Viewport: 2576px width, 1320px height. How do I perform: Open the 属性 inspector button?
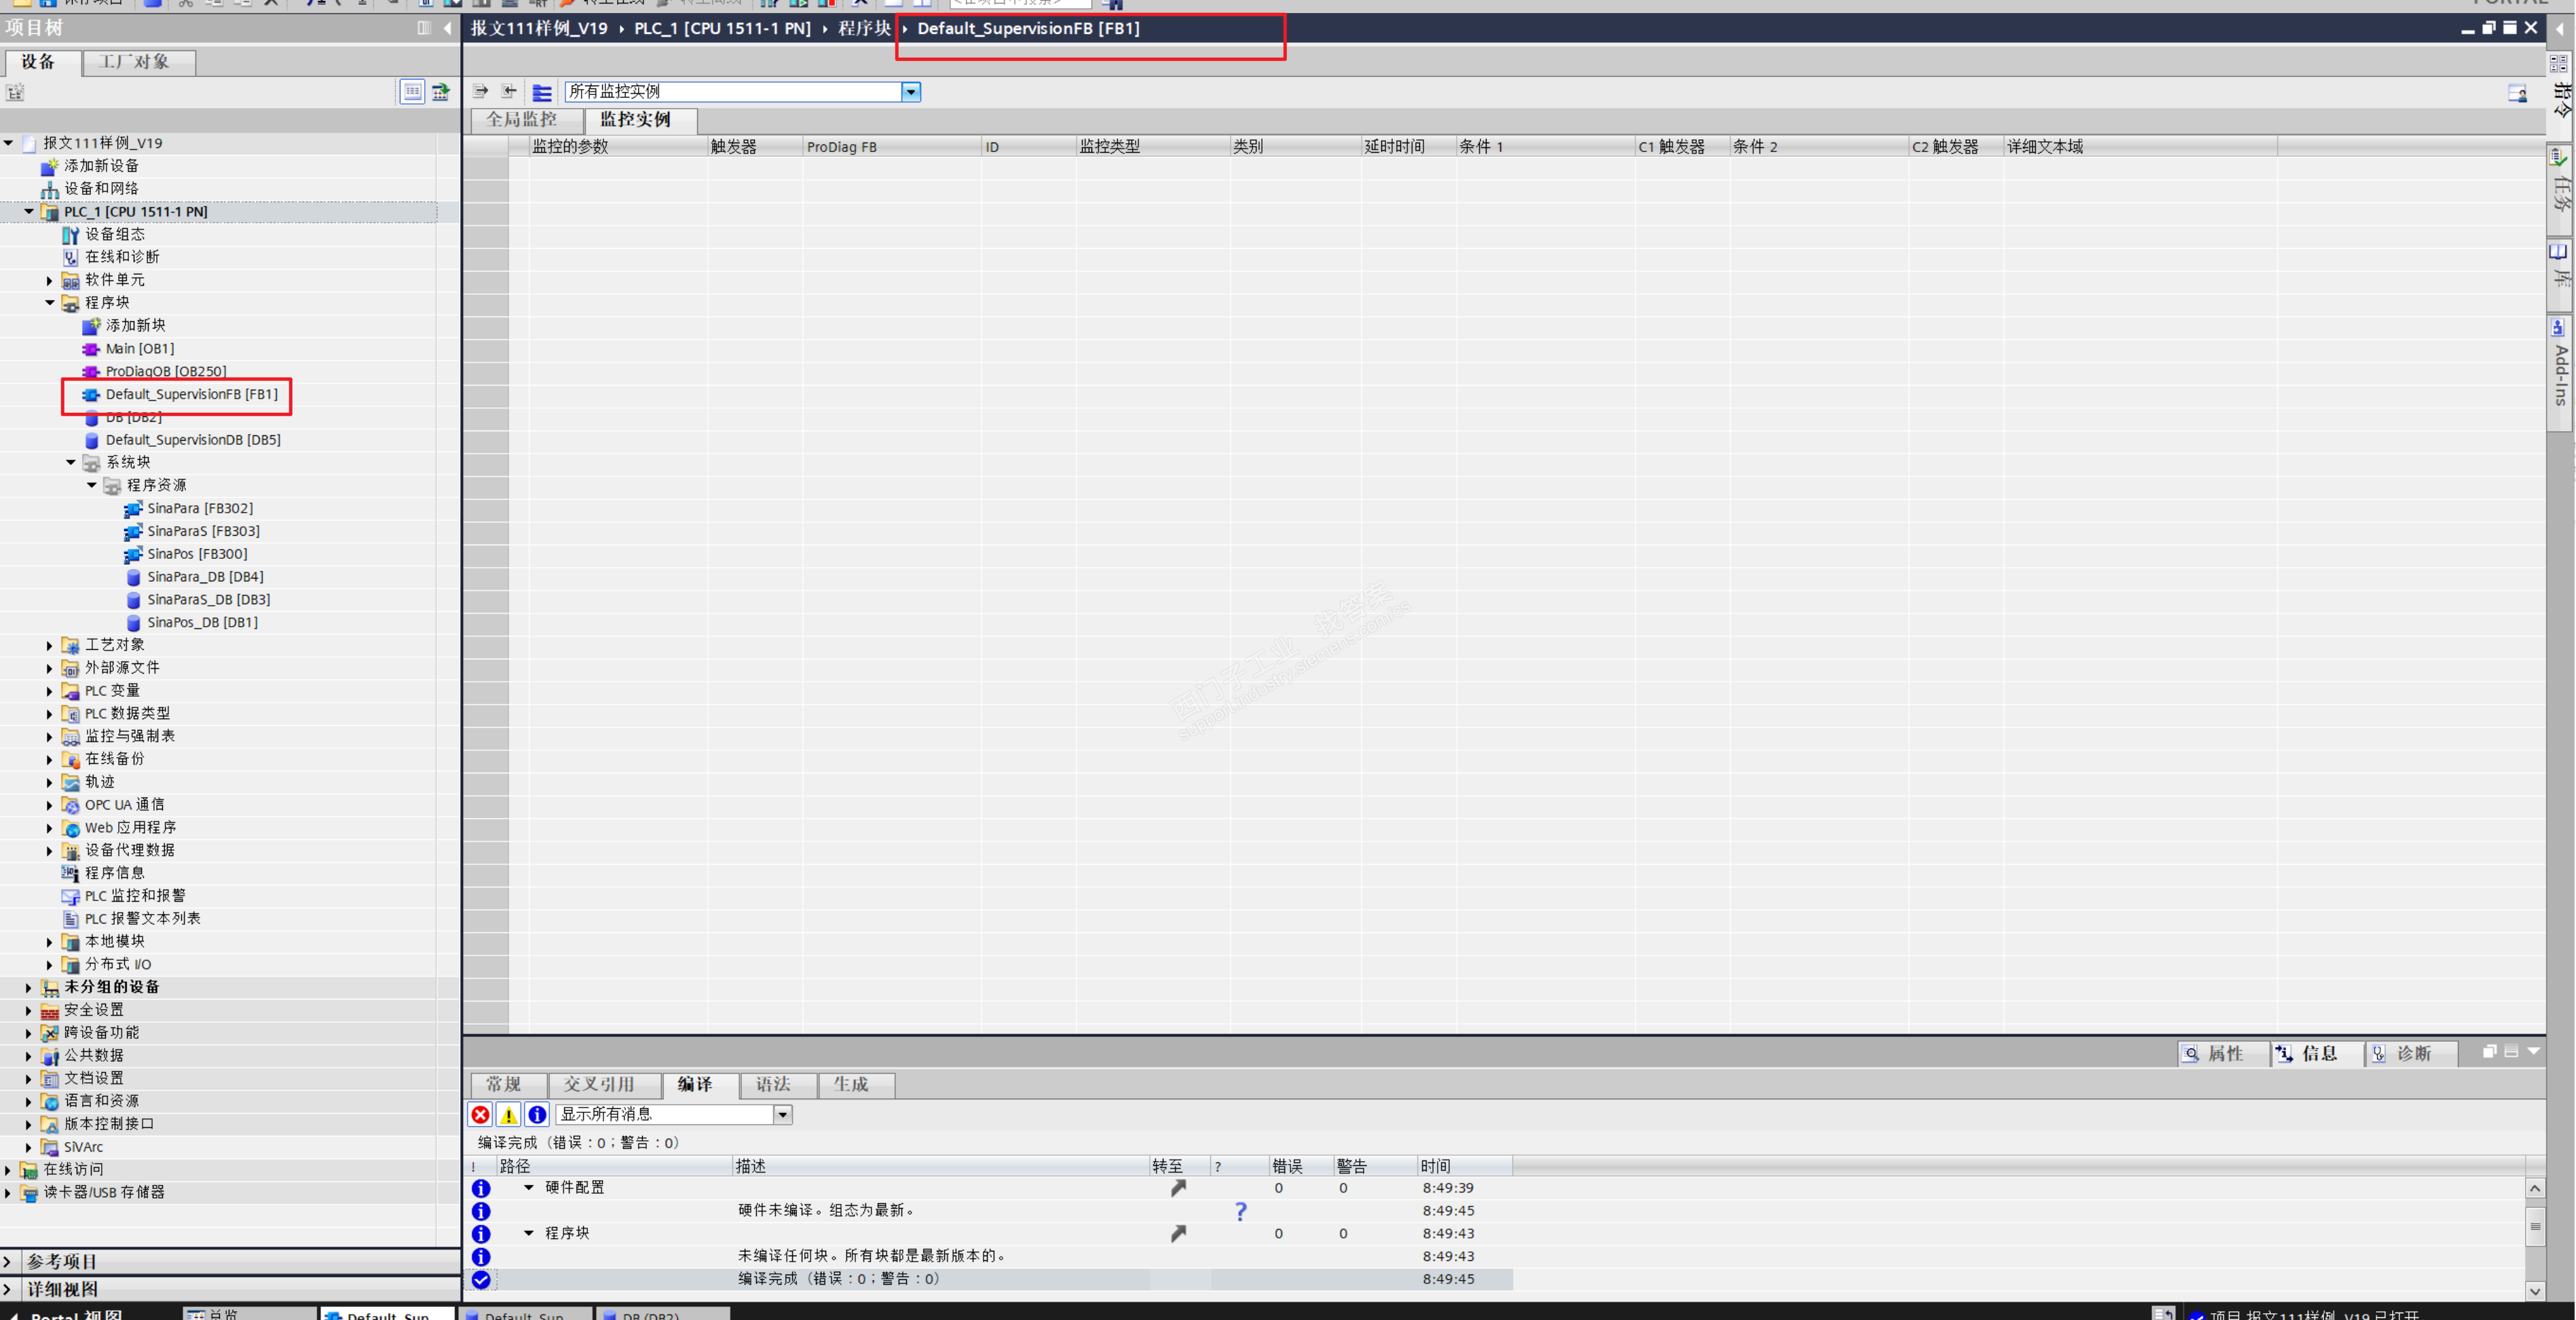coord(2224,1053)
